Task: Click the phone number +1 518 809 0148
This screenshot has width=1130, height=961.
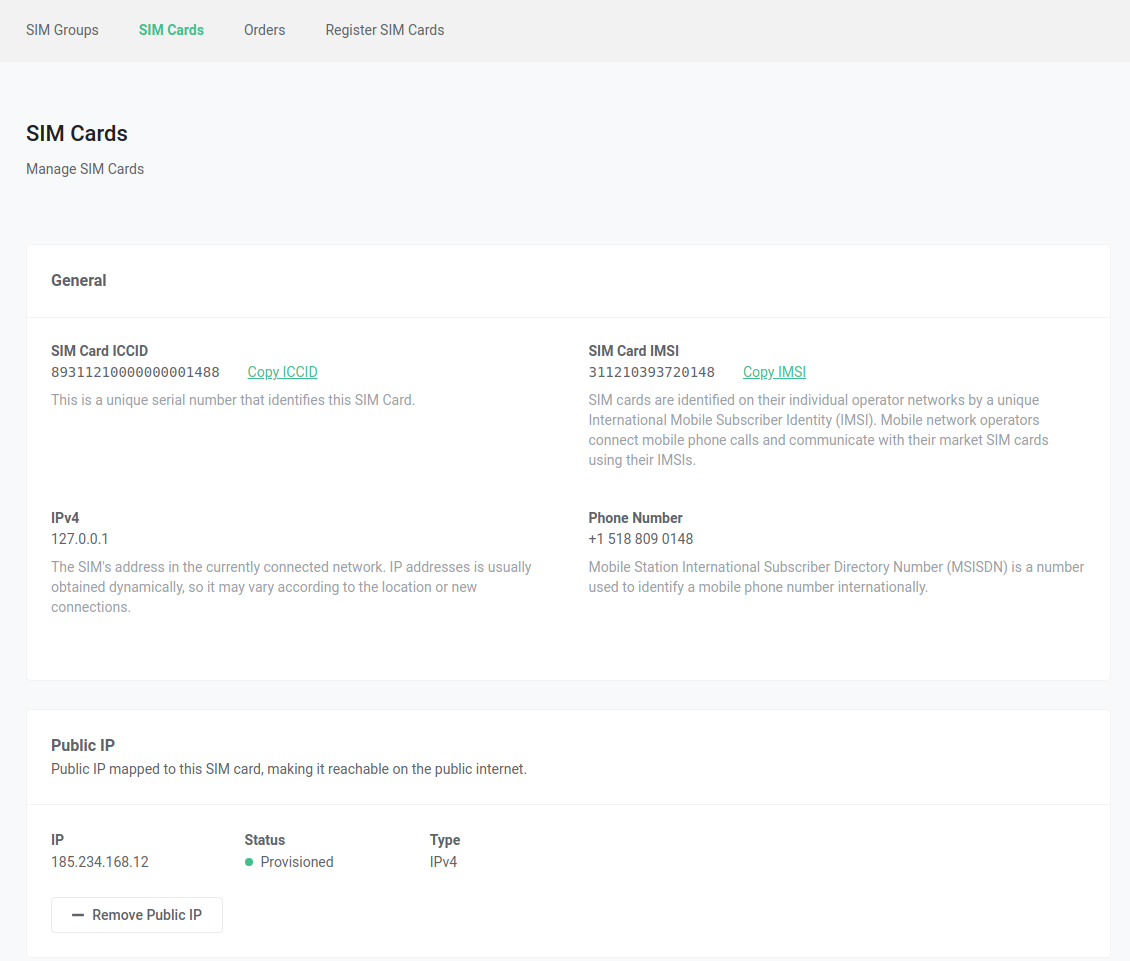Action: 641,539
